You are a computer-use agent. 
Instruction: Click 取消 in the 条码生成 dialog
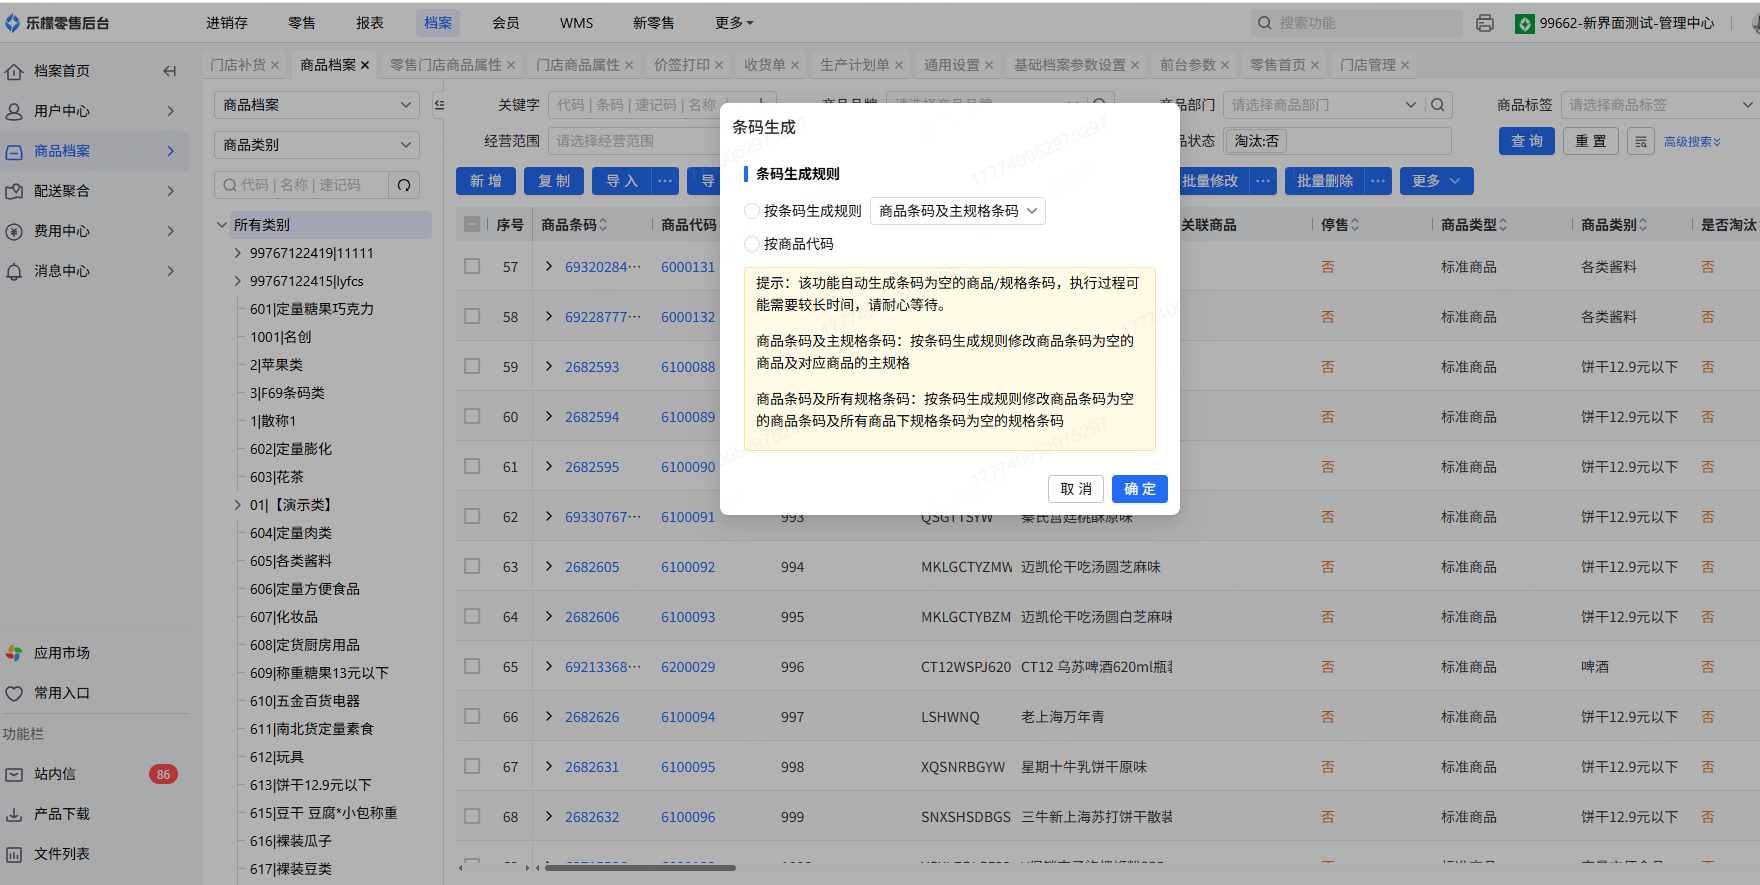tap(1076, 489)
